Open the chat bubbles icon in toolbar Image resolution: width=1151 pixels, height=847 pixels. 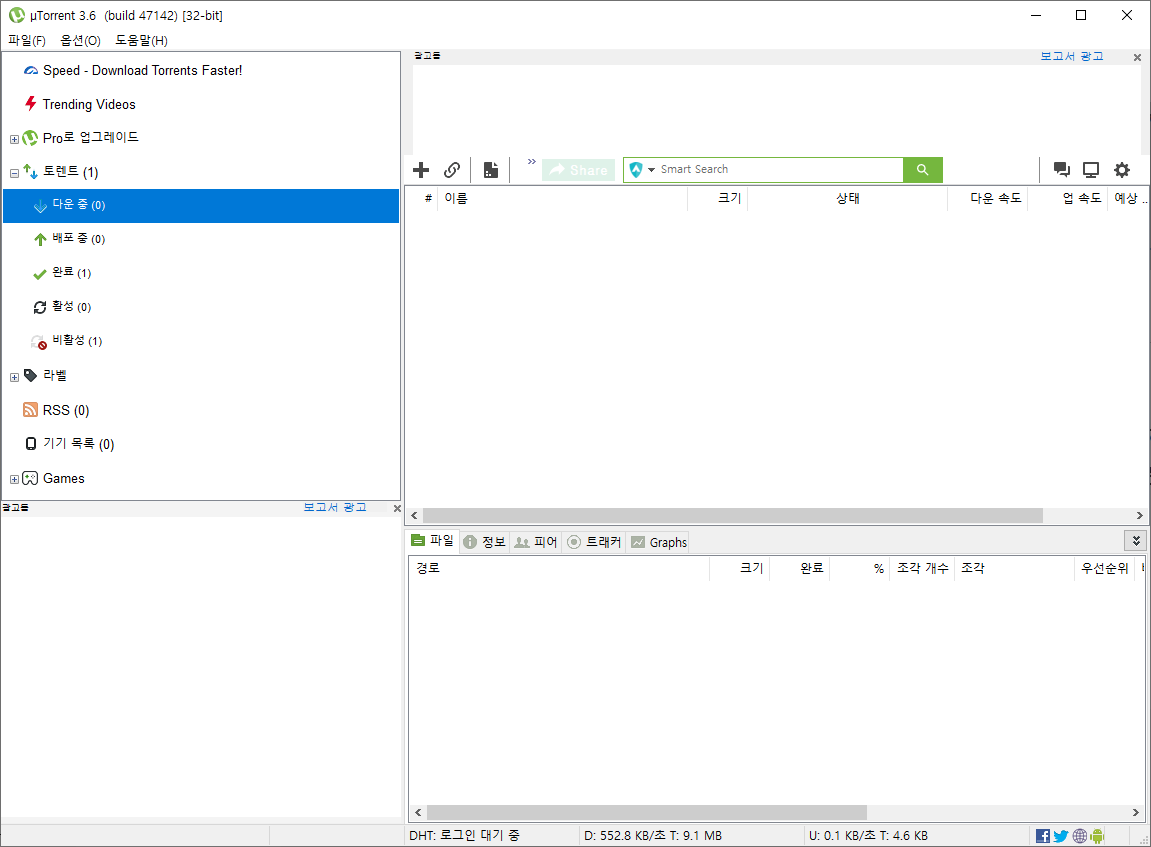1061,170
